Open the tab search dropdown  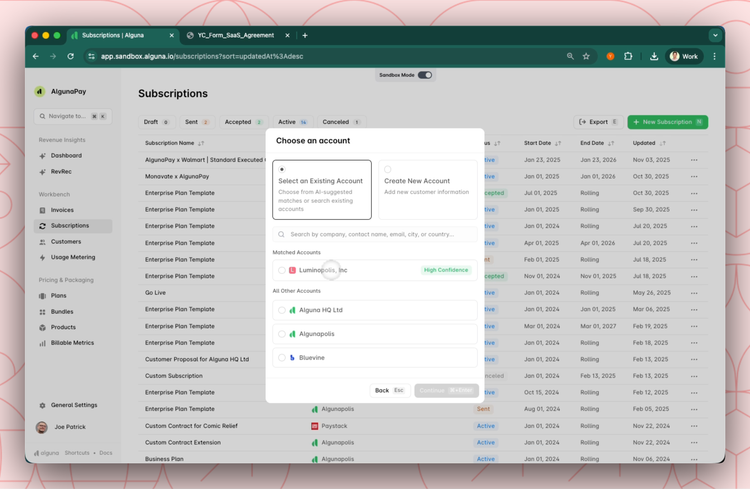point(715,35)
